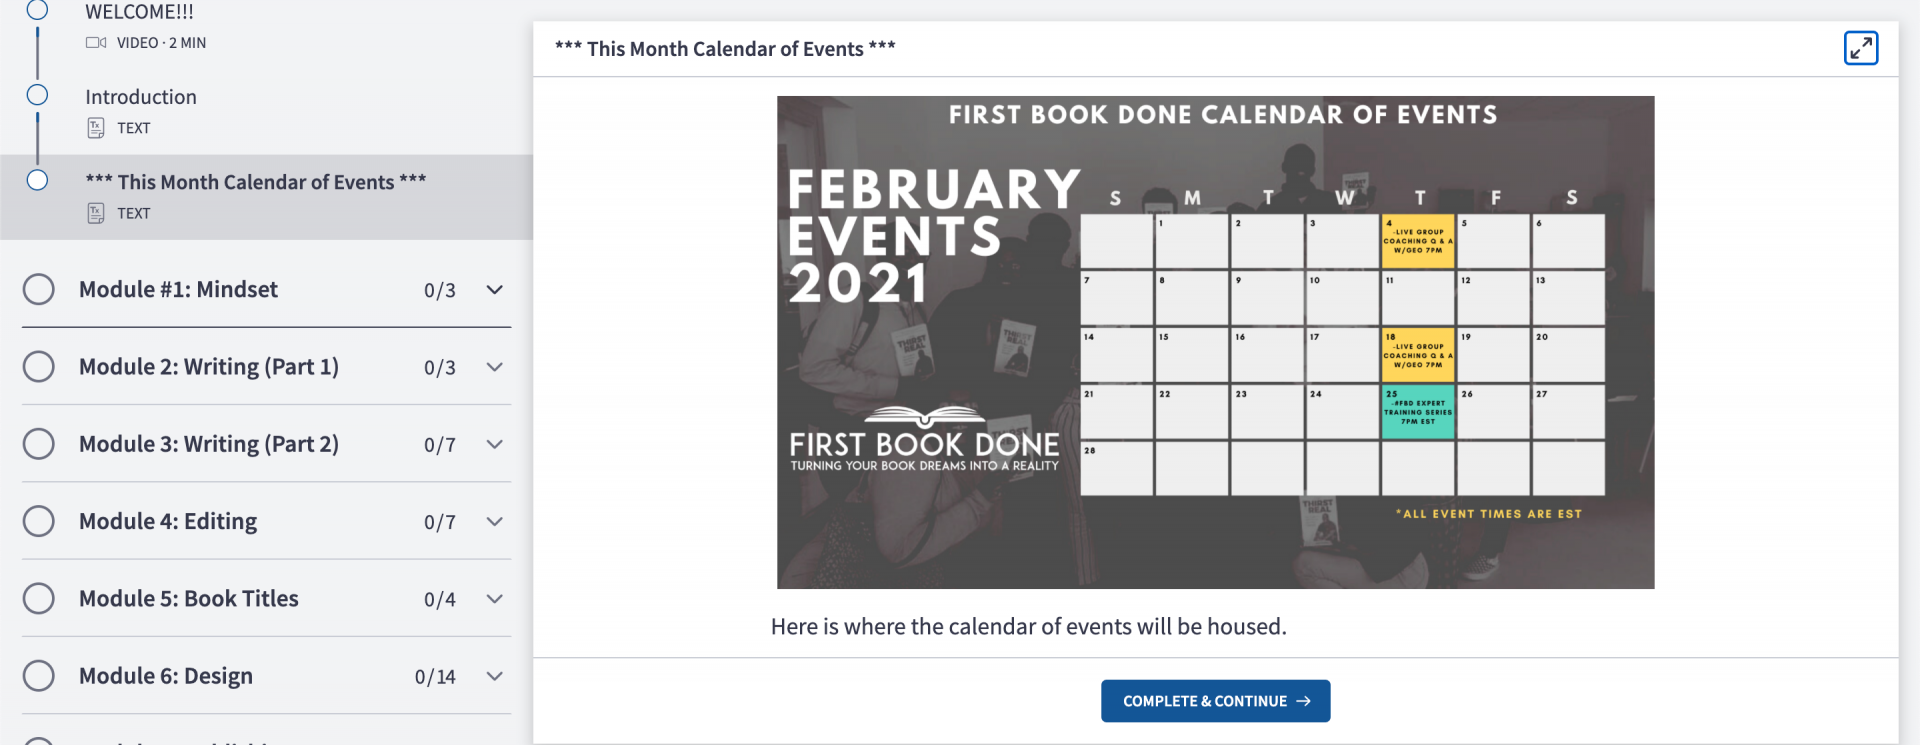Click Module 2: Writing (Part 1) circle
The height and width of the screenshot is (745, 1920).
click(x=39, y=367)
